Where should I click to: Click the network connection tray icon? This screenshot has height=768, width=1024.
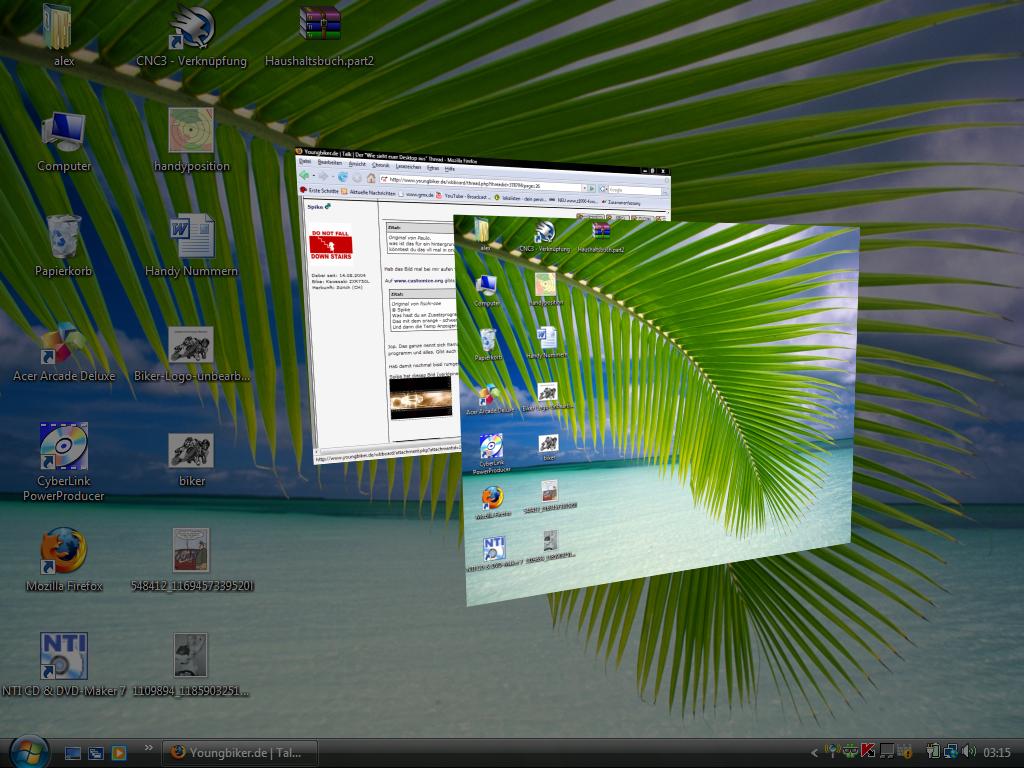(x=952, y=751)
